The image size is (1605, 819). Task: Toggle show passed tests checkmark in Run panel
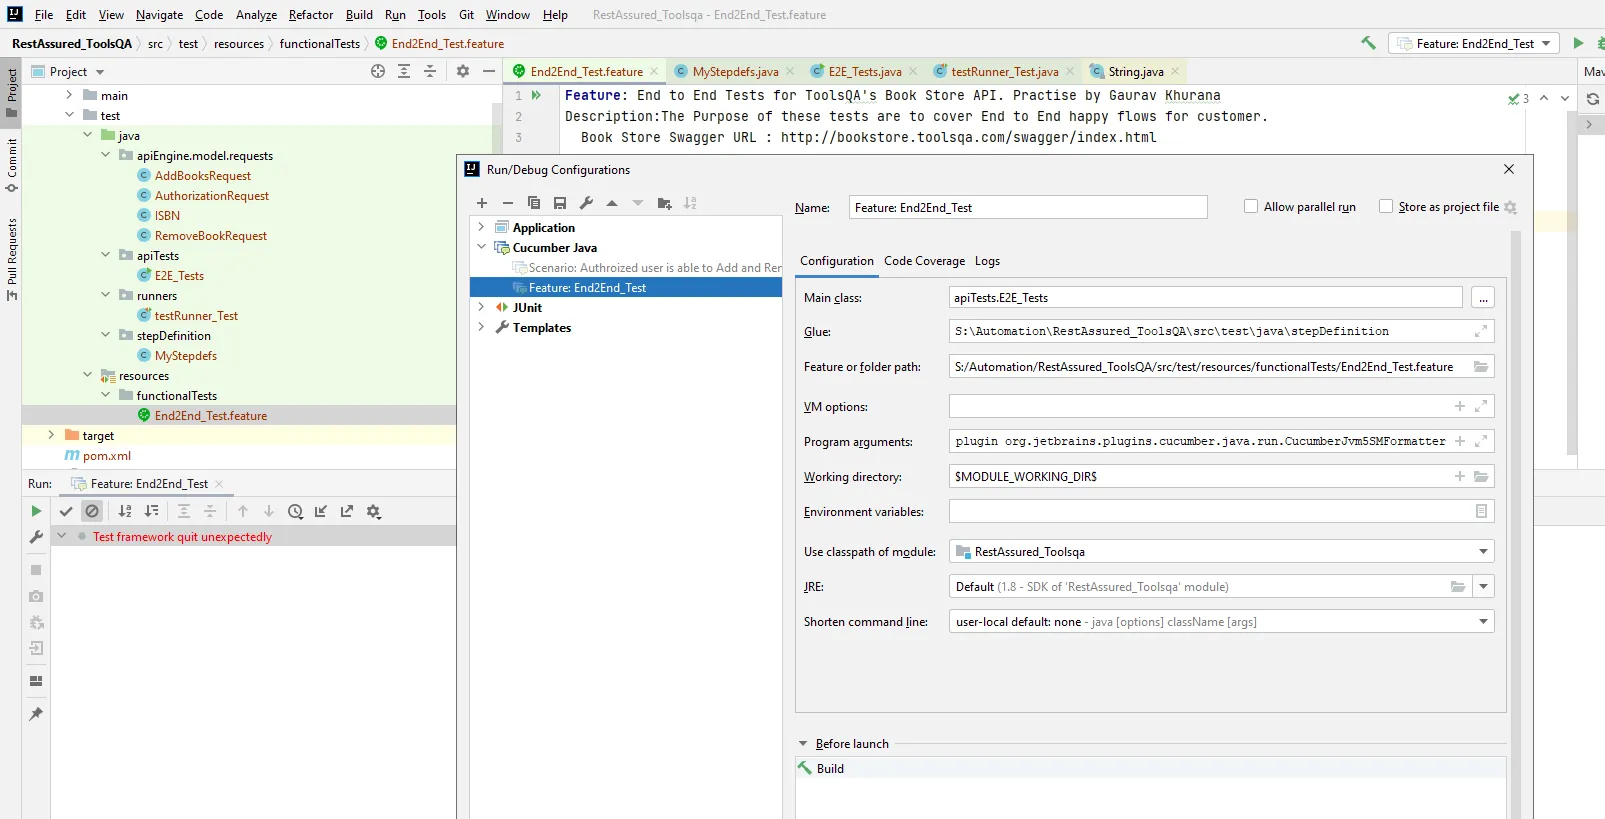[66, 511]
